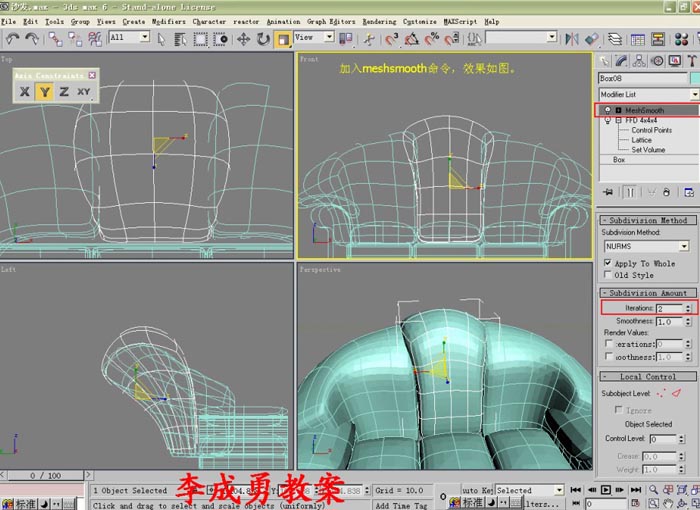Open the Rendering menu
The height and width of the screenshot is (510, 700).
(x=379, y=21)
